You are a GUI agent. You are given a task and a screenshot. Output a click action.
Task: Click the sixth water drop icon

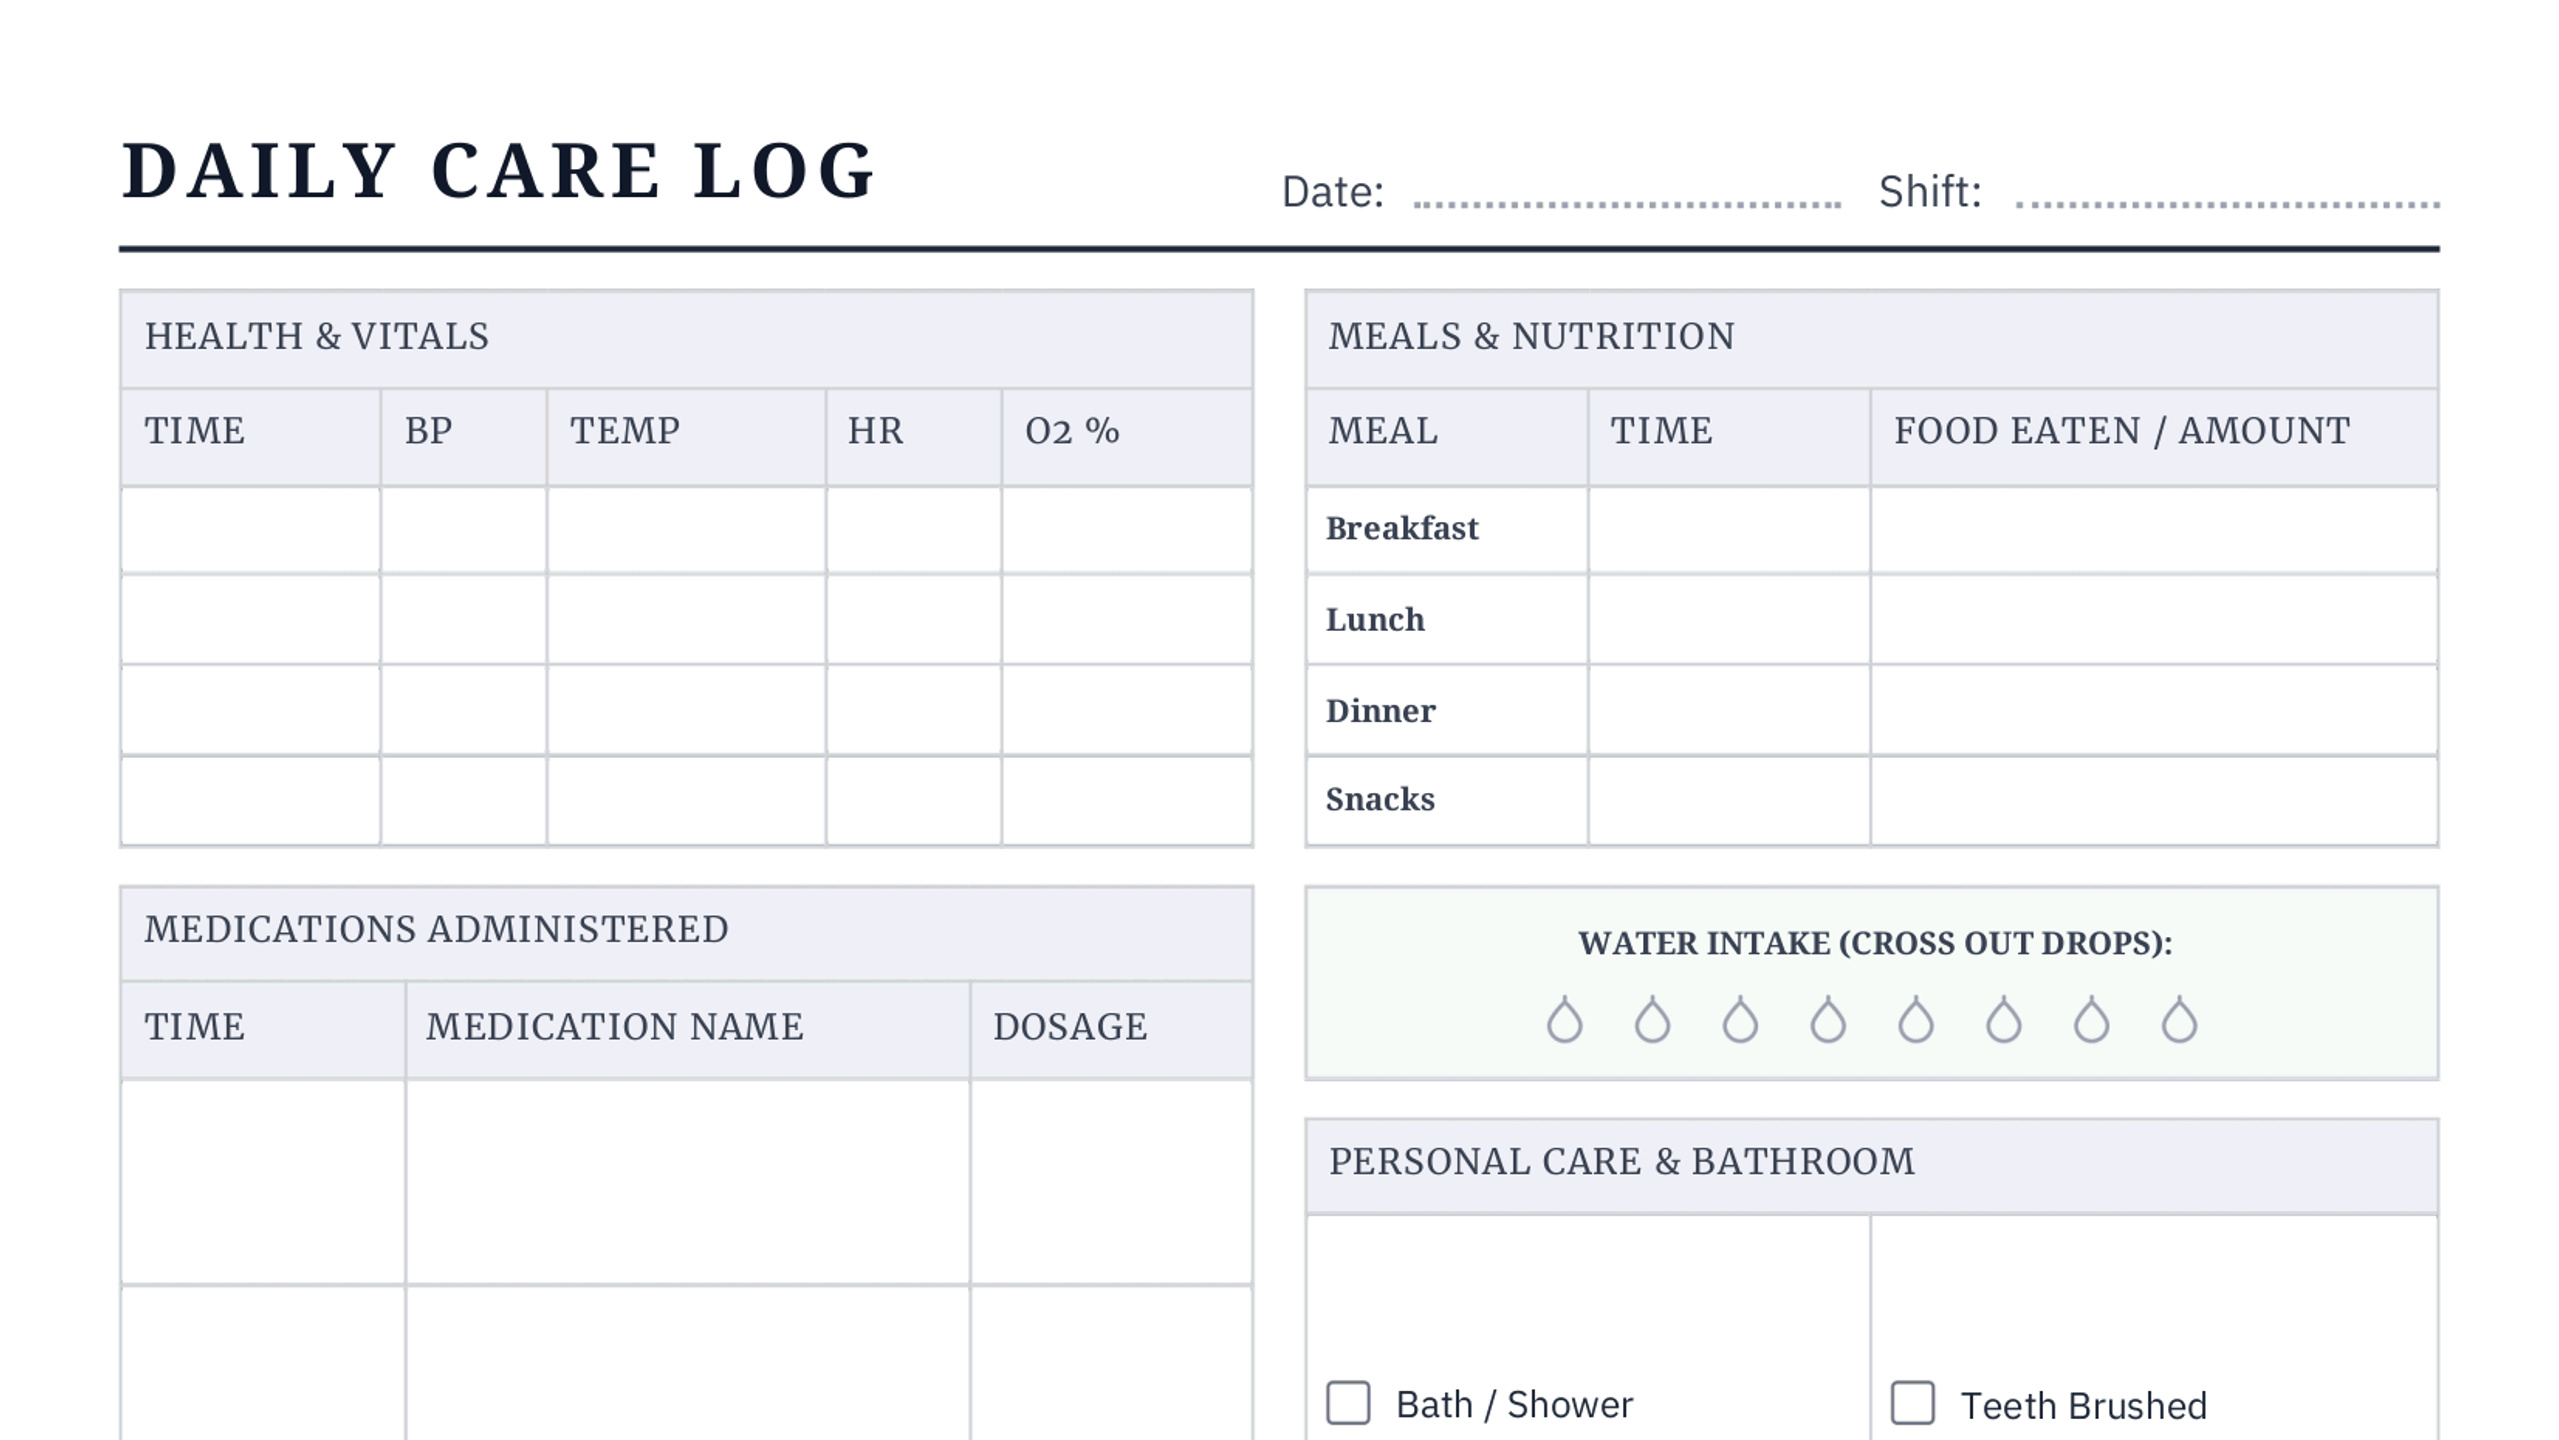click(2004, 1020)
